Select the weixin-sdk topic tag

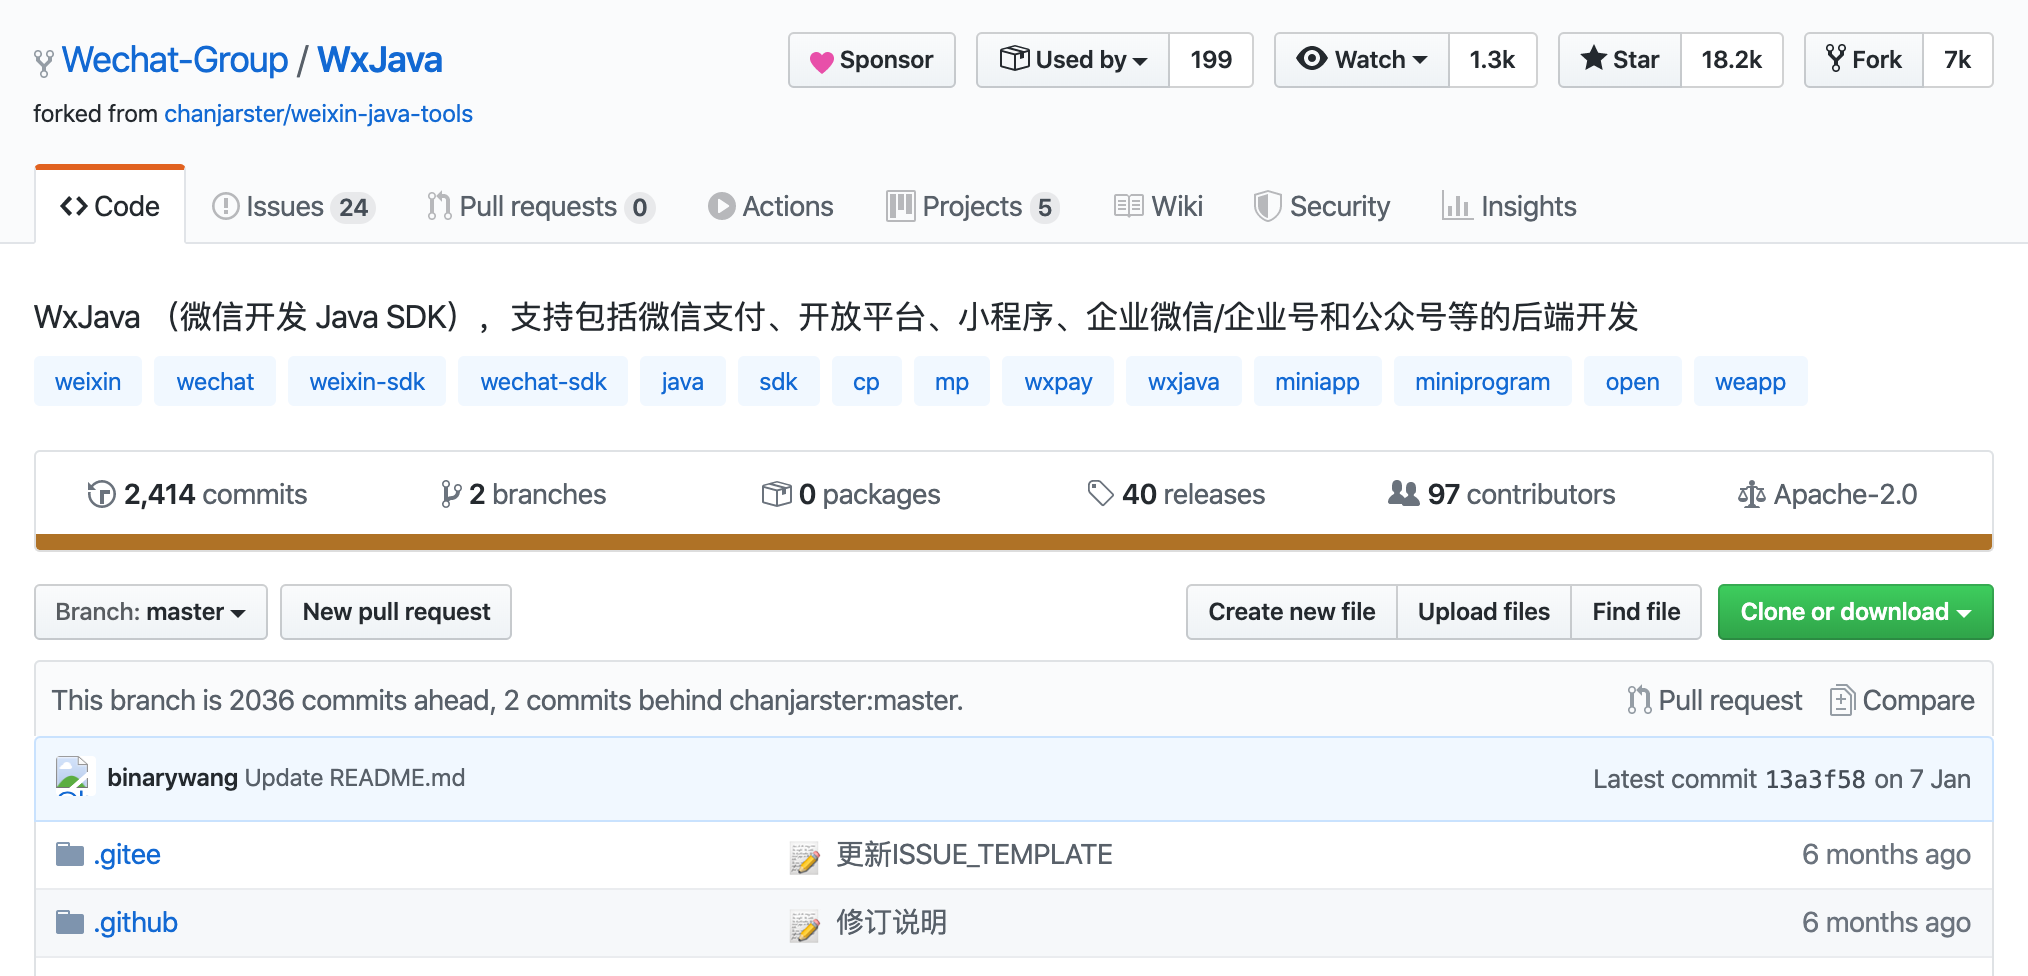coord(367,381)
